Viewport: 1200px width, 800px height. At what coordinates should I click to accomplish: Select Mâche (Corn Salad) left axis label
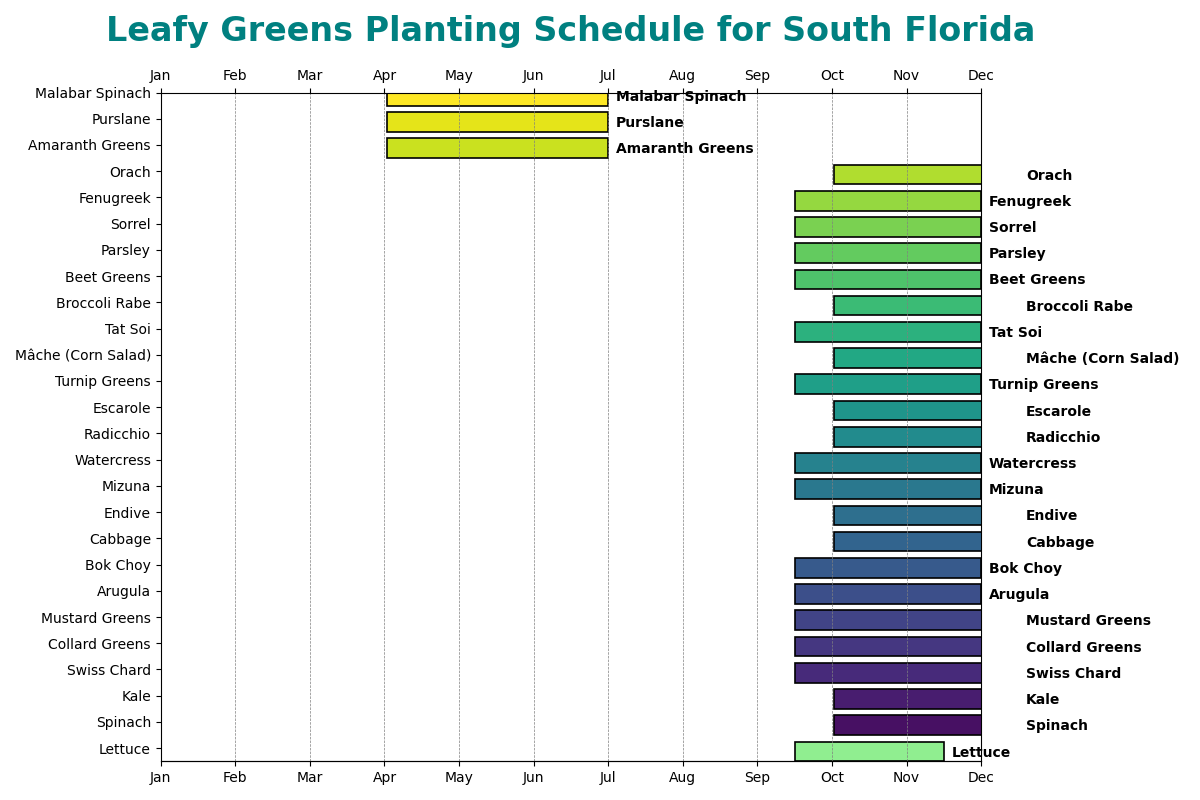pyautogui.click(x=83, y=355)
